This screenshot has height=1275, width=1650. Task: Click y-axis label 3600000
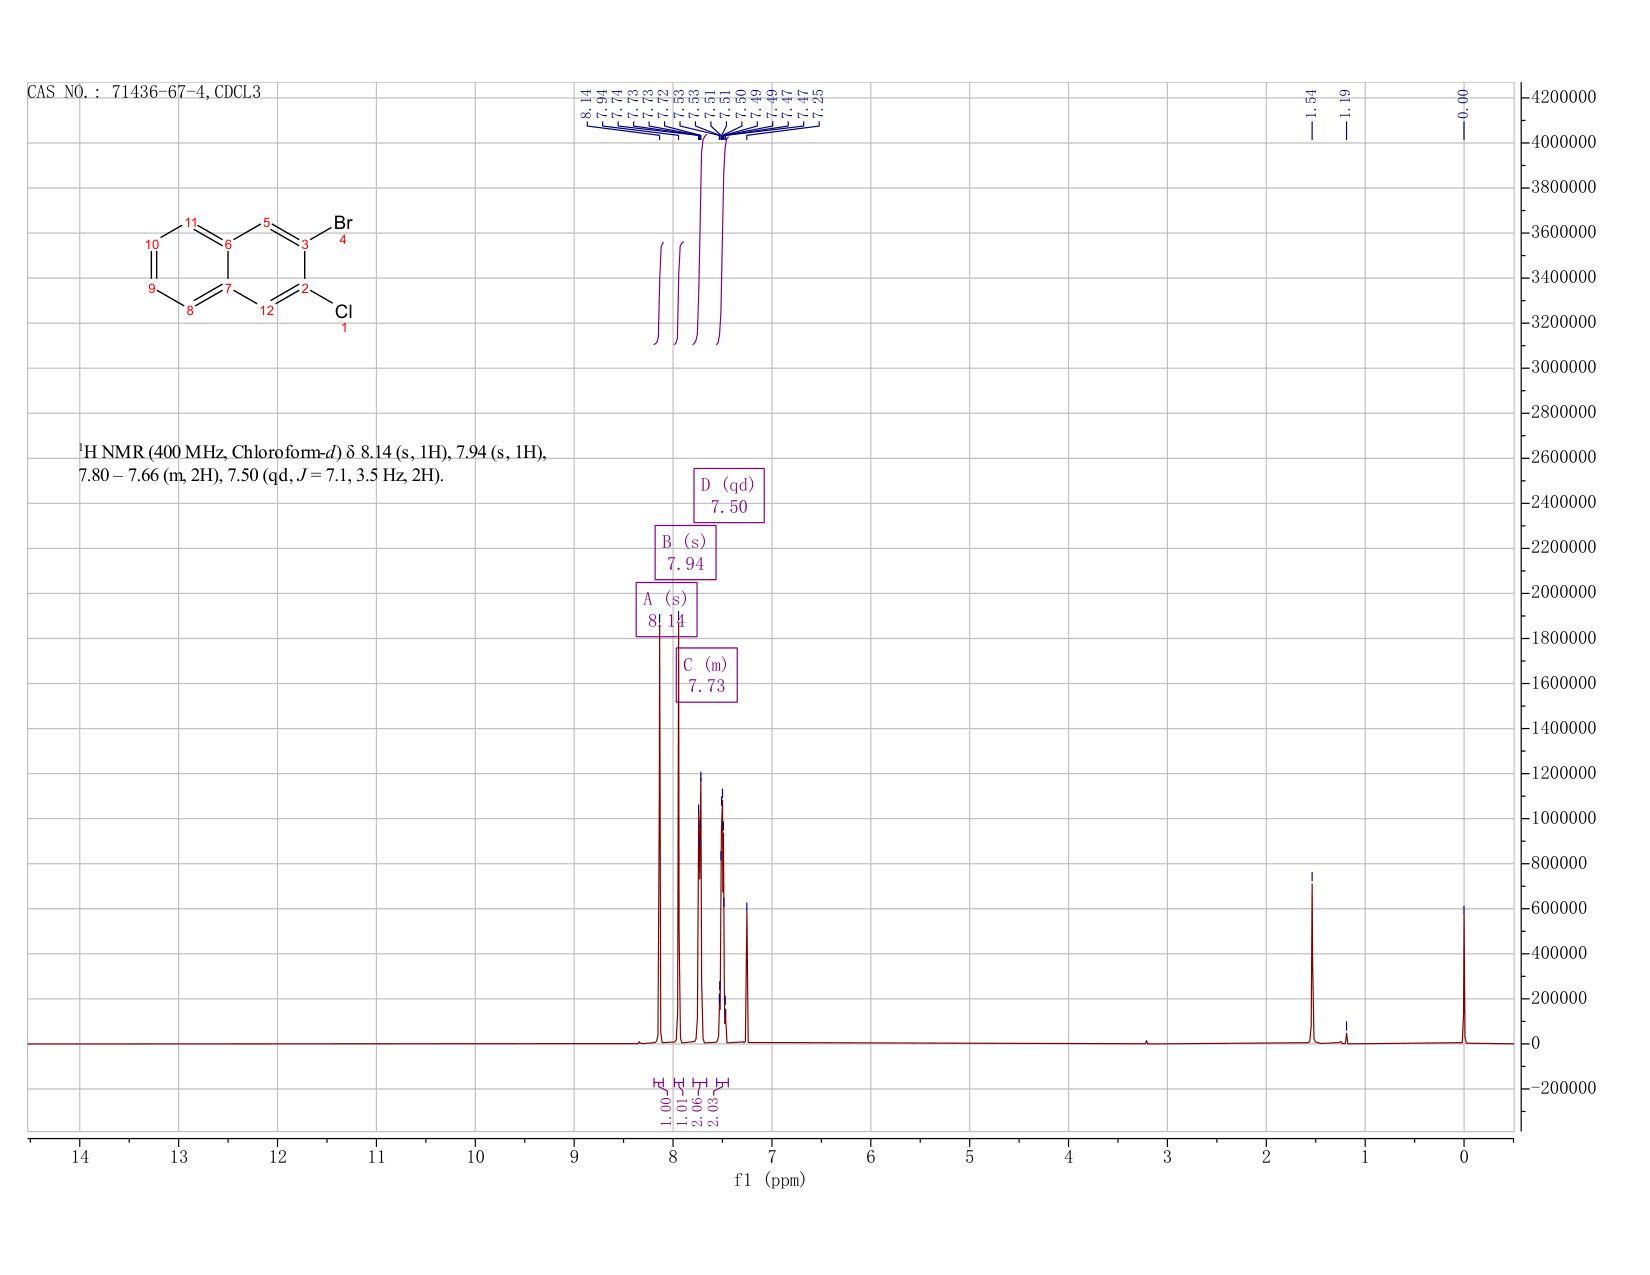click(1563, 232)
